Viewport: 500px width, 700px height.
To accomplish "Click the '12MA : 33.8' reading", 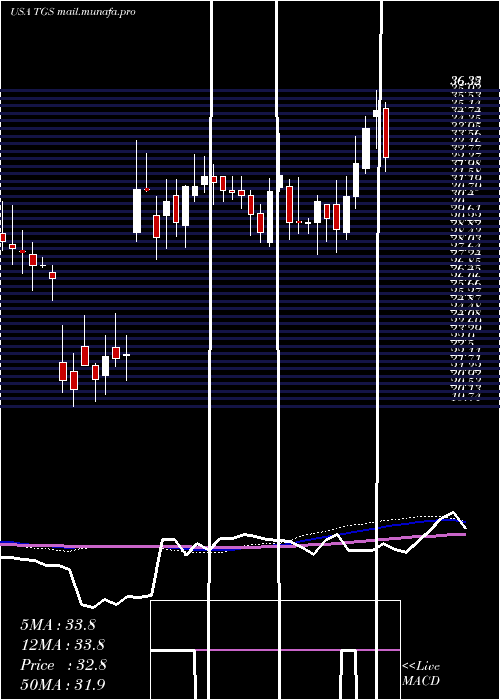I will click(x=62, y=645).
